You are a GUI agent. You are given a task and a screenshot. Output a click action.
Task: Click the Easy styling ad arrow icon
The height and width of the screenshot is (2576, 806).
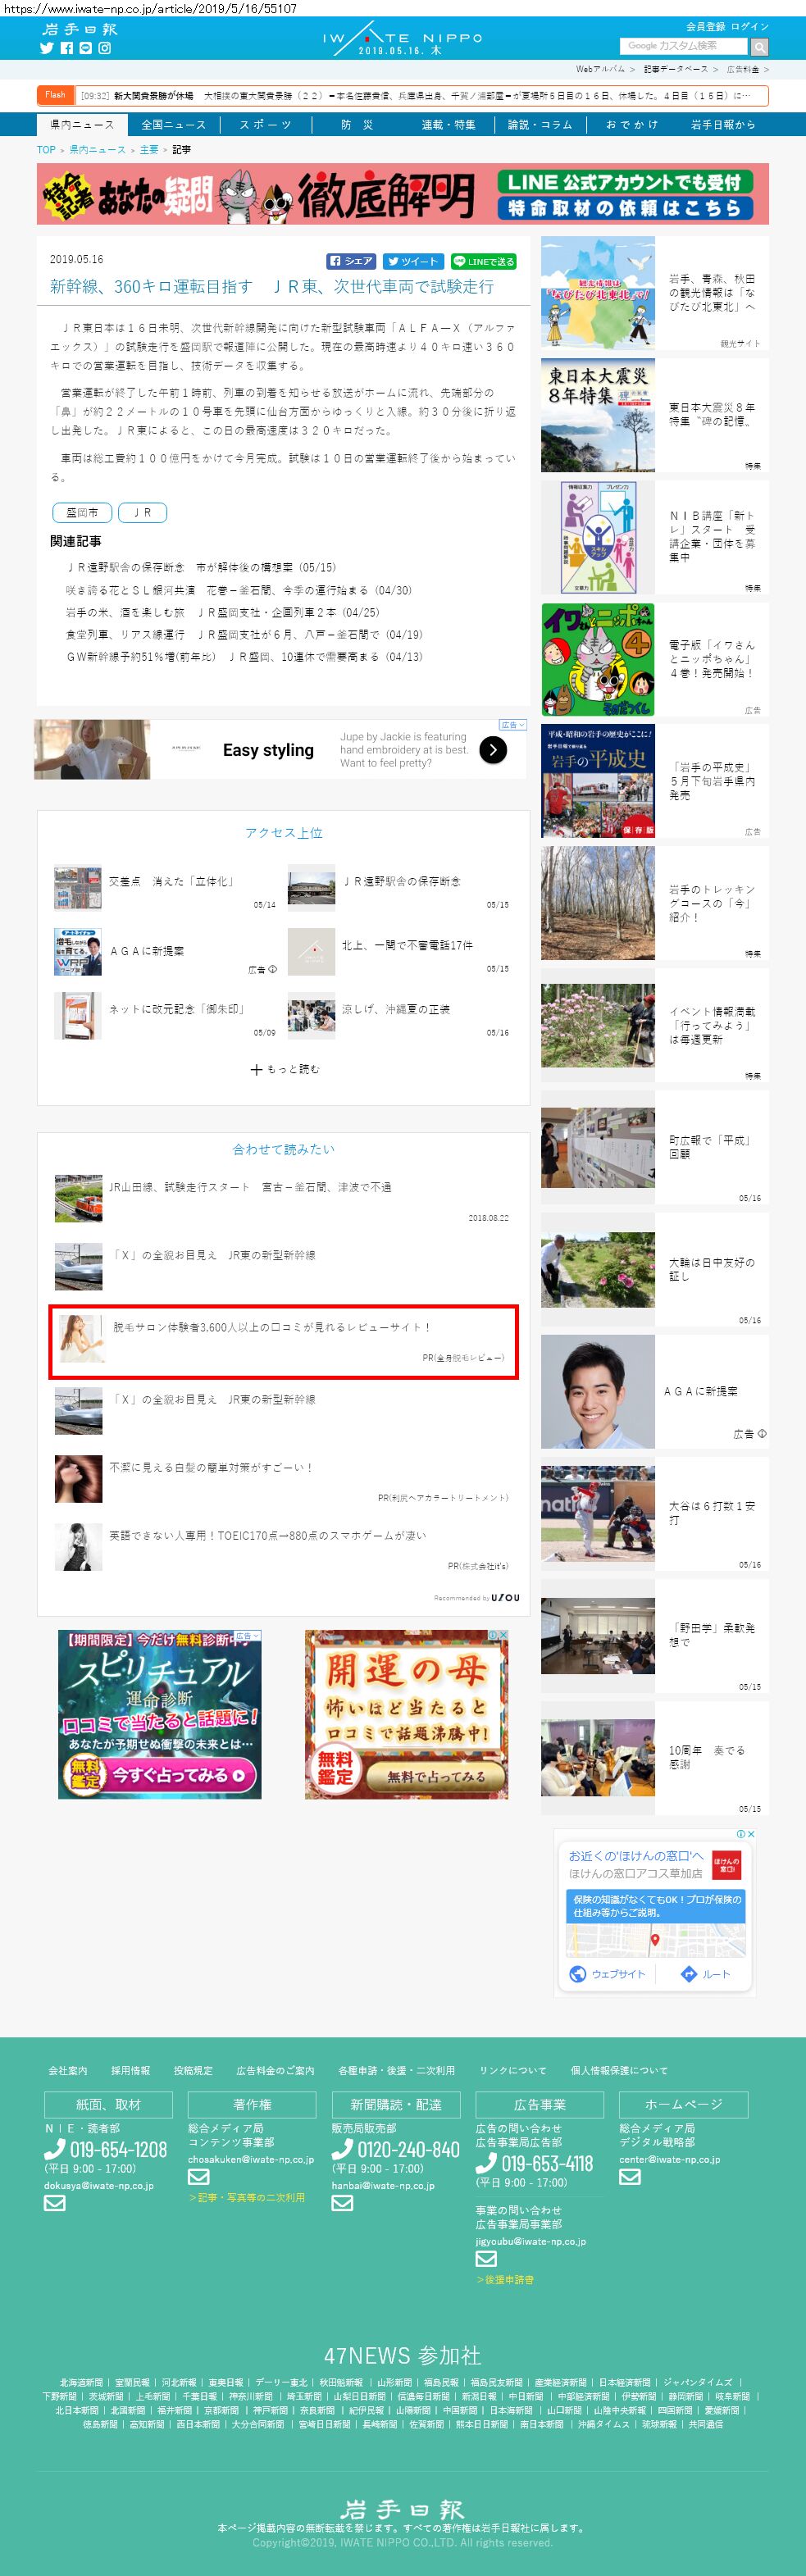(x=493, y=750)
